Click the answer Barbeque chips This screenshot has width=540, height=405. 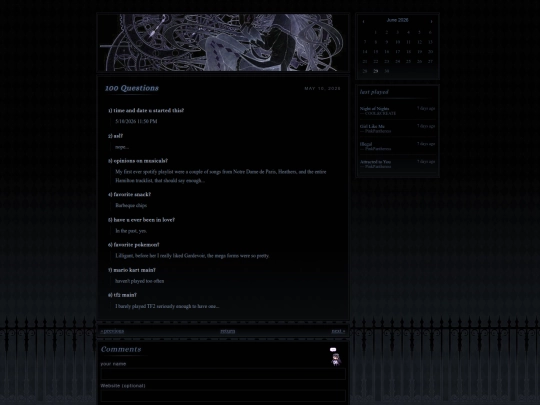point(131,206)
